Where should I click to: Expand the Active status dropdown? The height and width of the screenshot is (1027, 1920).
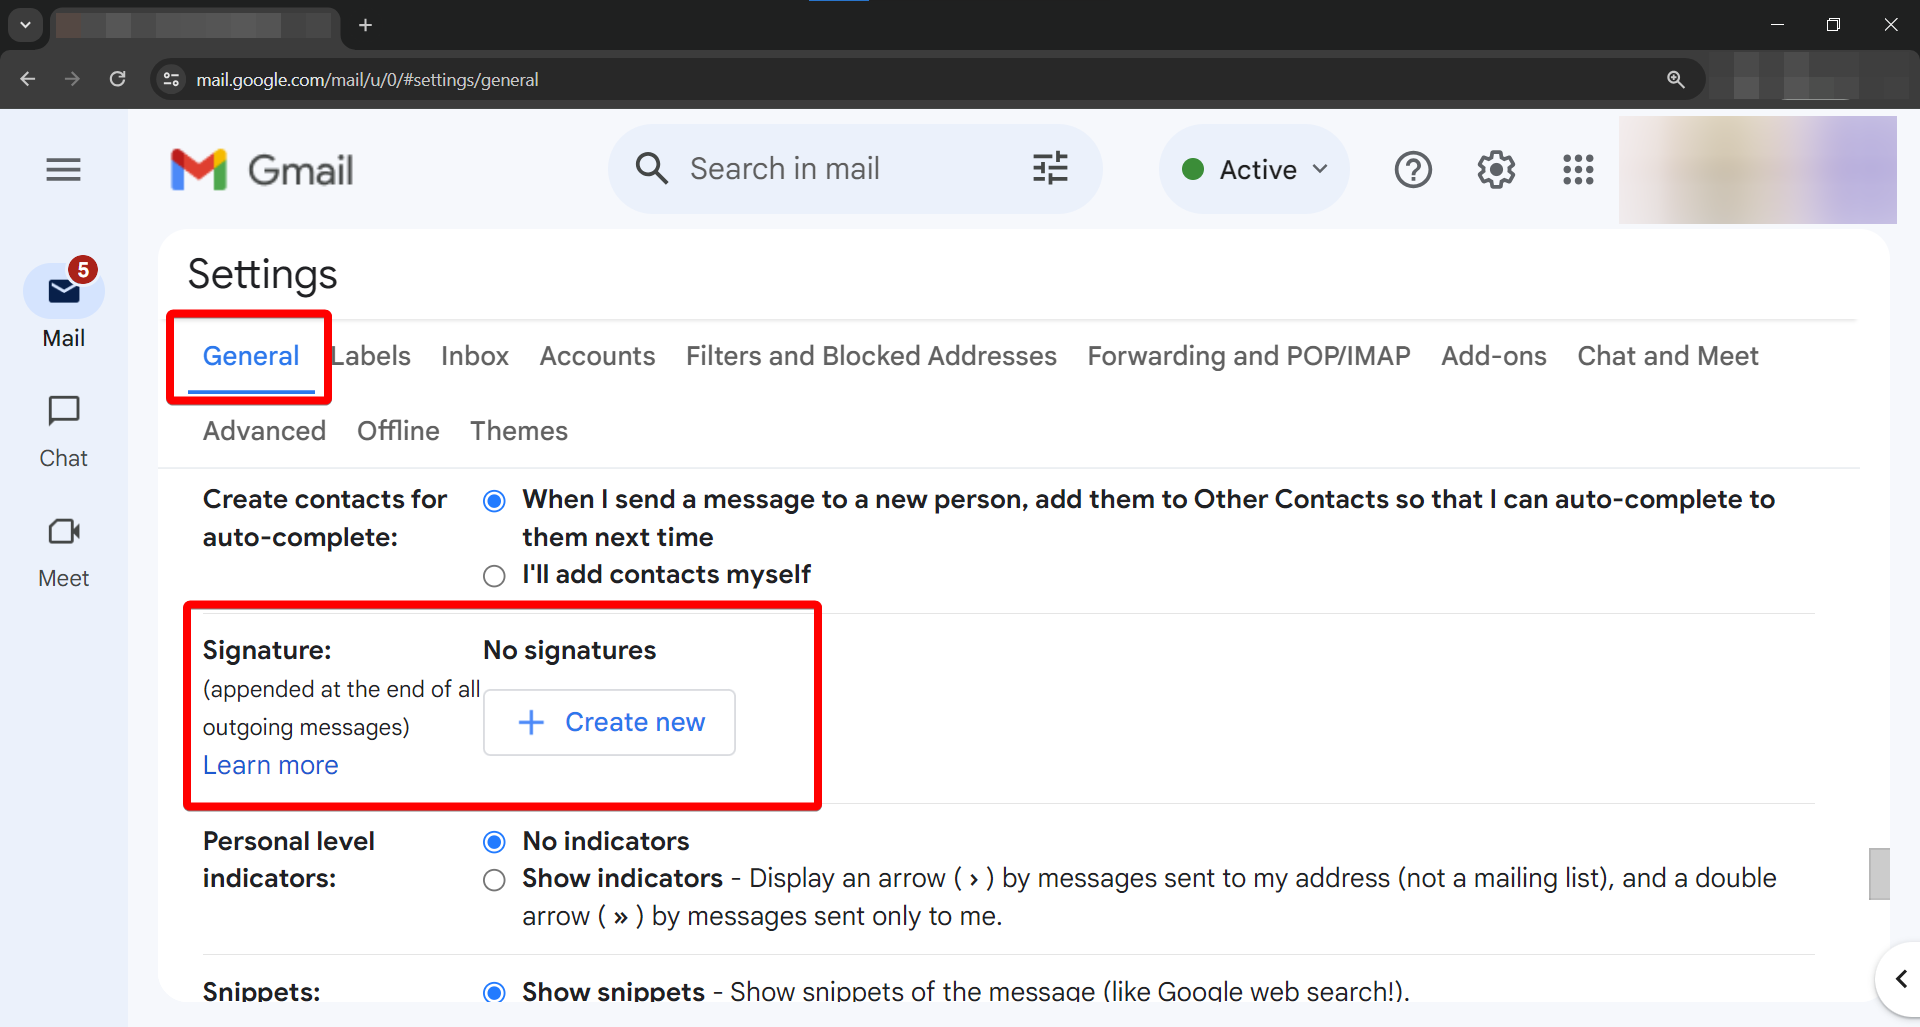[1254, 170]
